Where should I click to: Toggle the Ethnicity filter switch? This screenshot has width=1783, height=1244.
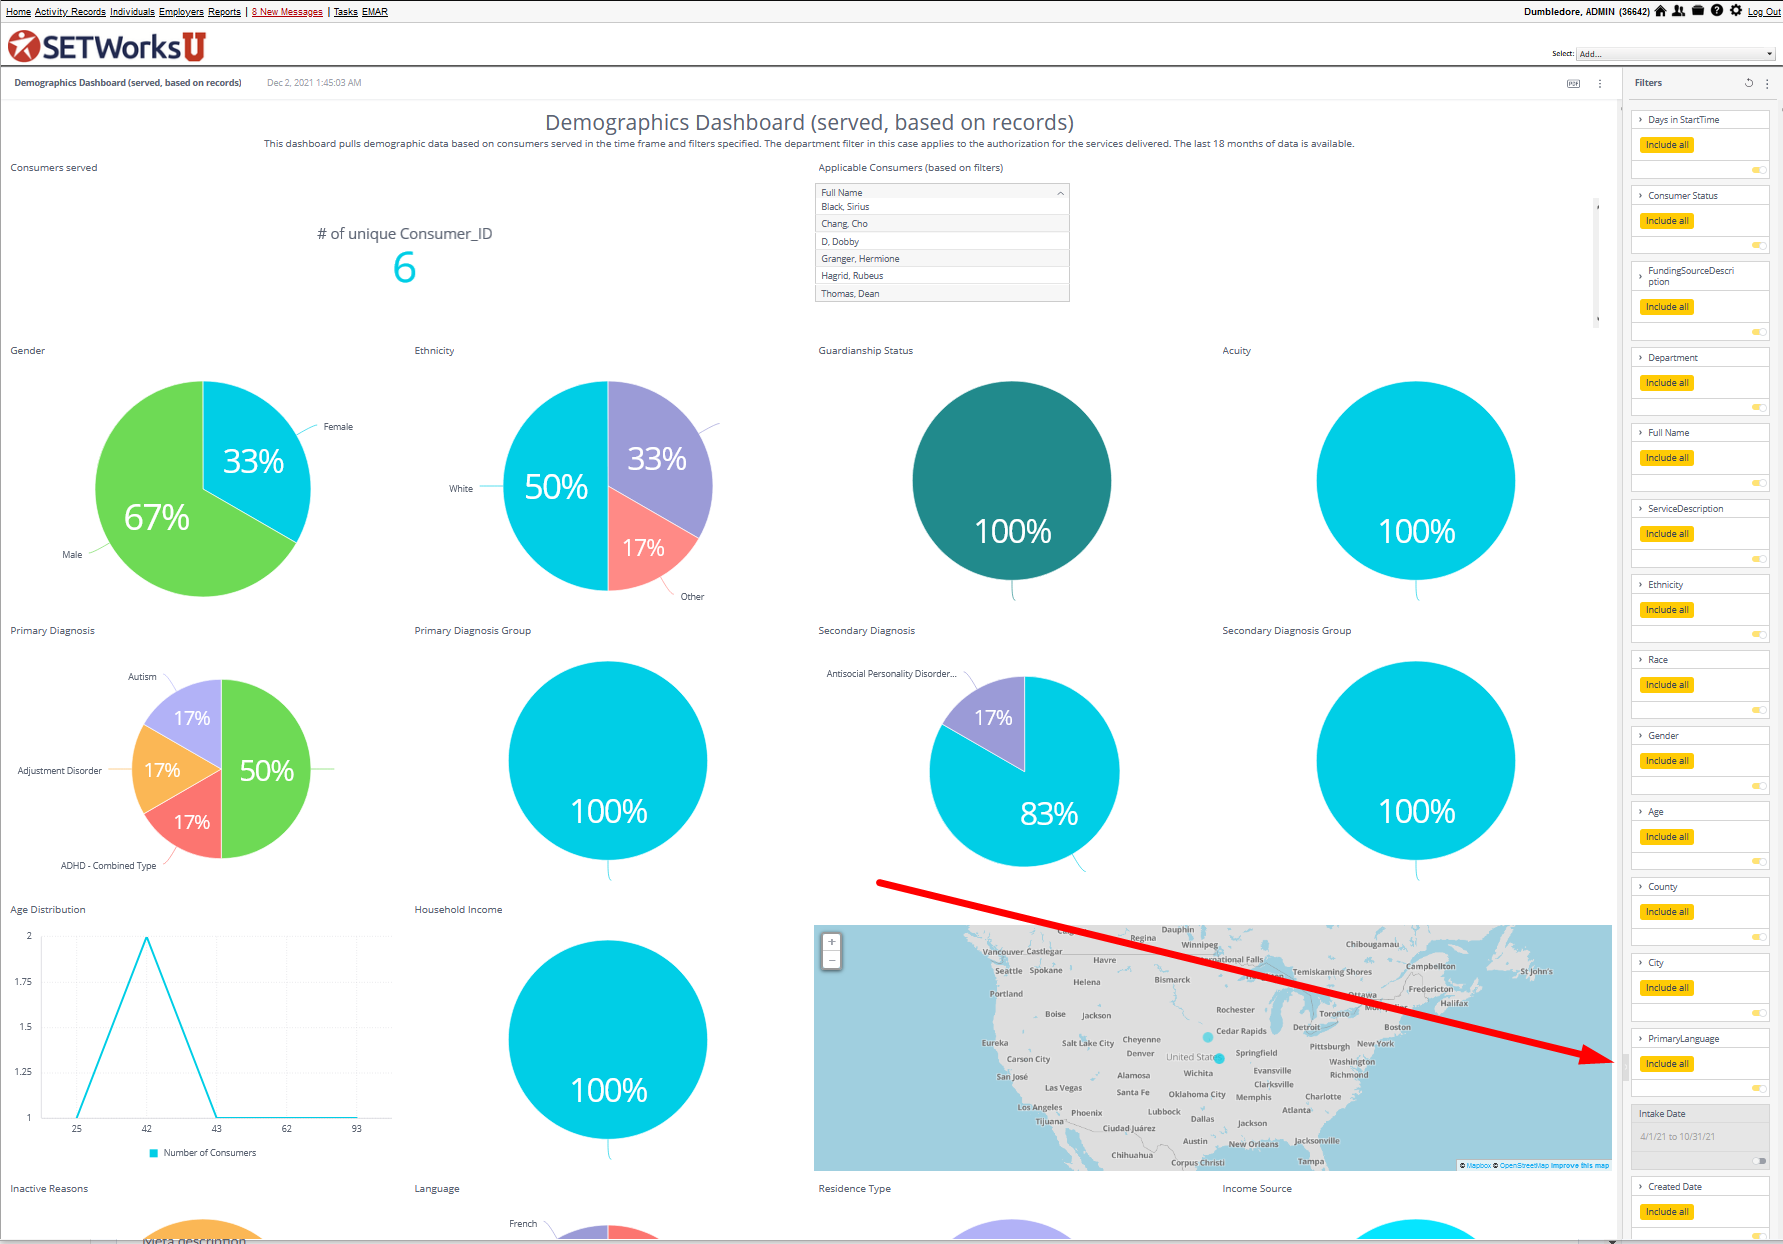(1759, 635)
